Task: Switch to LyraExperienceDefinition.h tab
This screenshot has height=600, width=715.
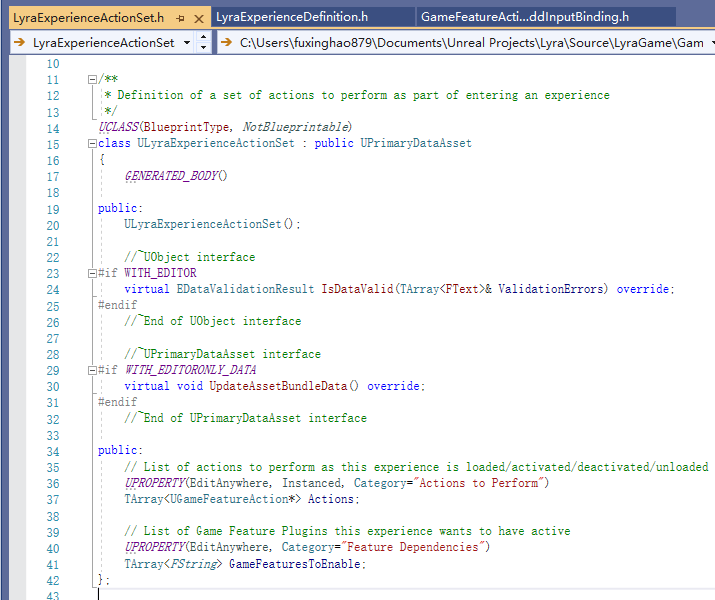Action: pos(292,17)
